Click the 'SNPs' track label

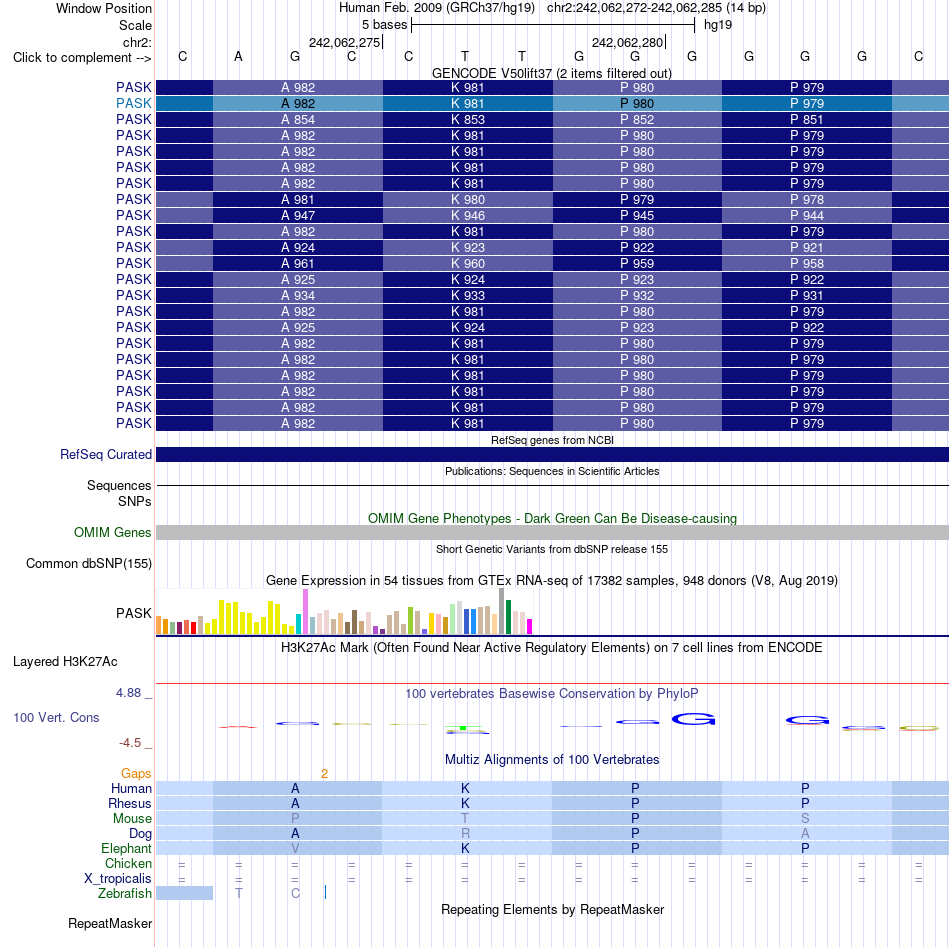coord(135,502)
